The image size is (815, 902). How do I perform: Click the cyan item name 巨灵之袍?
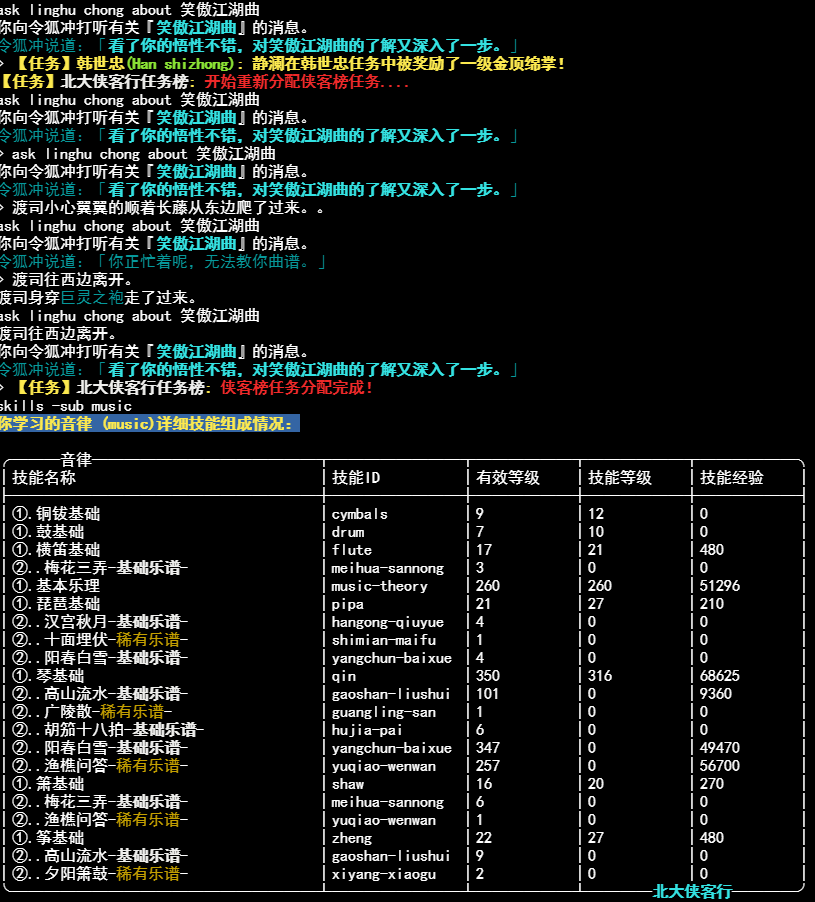(x=92, y=298)
